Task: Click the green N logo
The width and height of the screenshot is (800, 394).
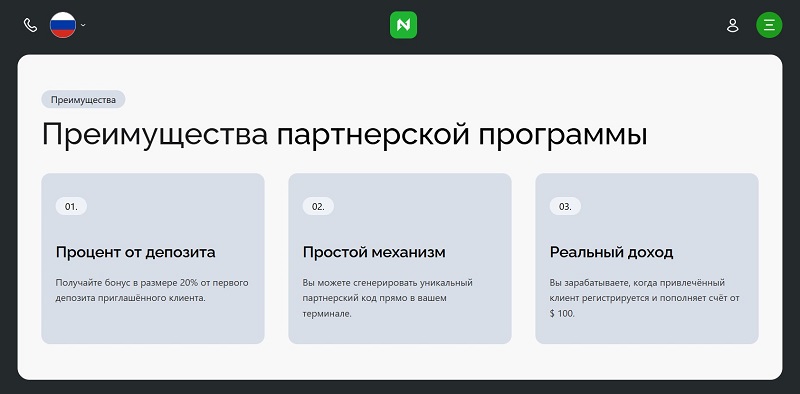Action: tap(403, 25)
